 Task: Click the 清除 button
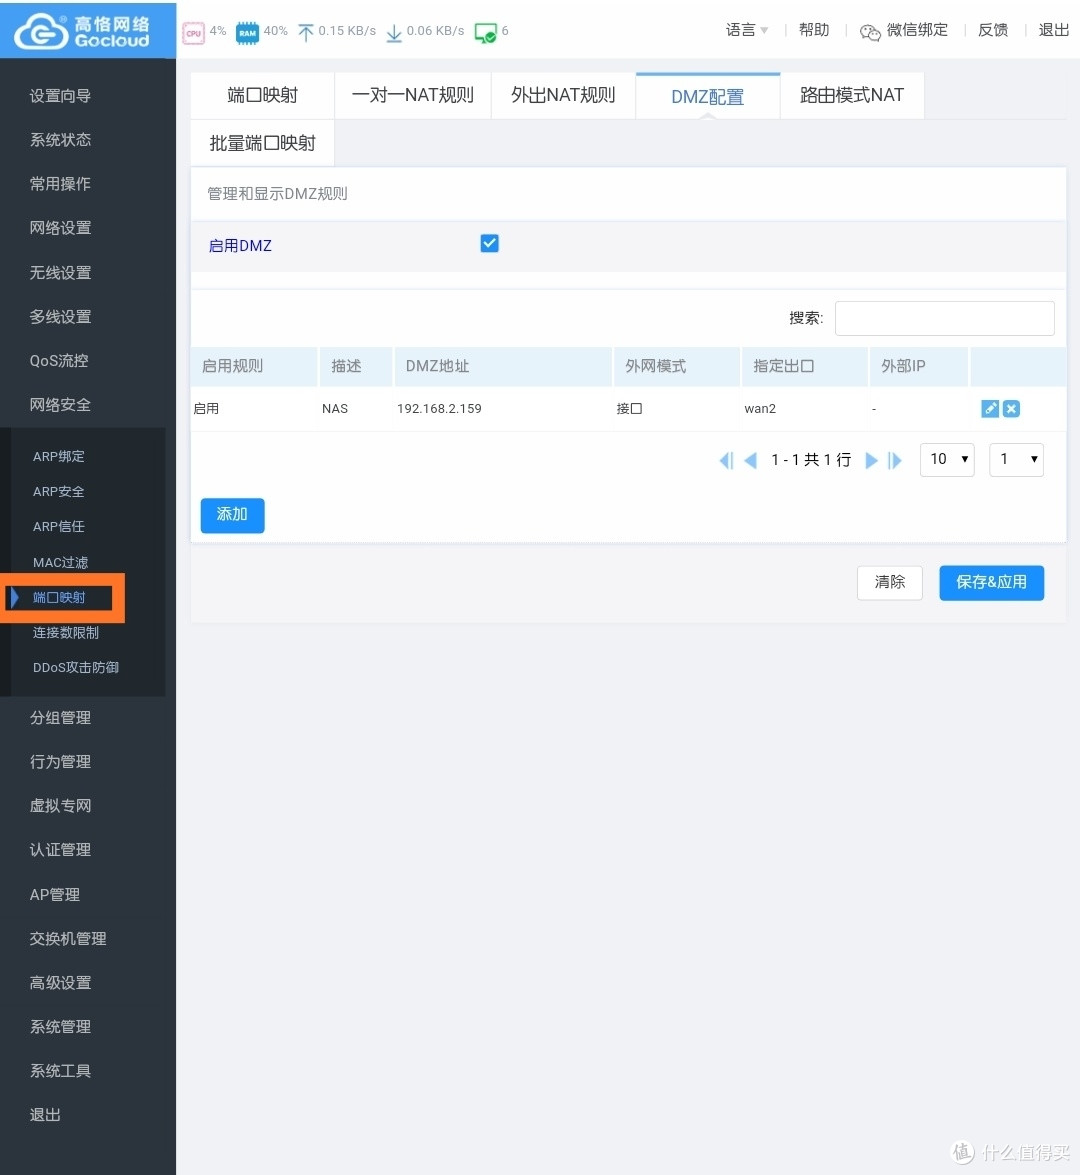pyautogui.click(x=890, y=582)
